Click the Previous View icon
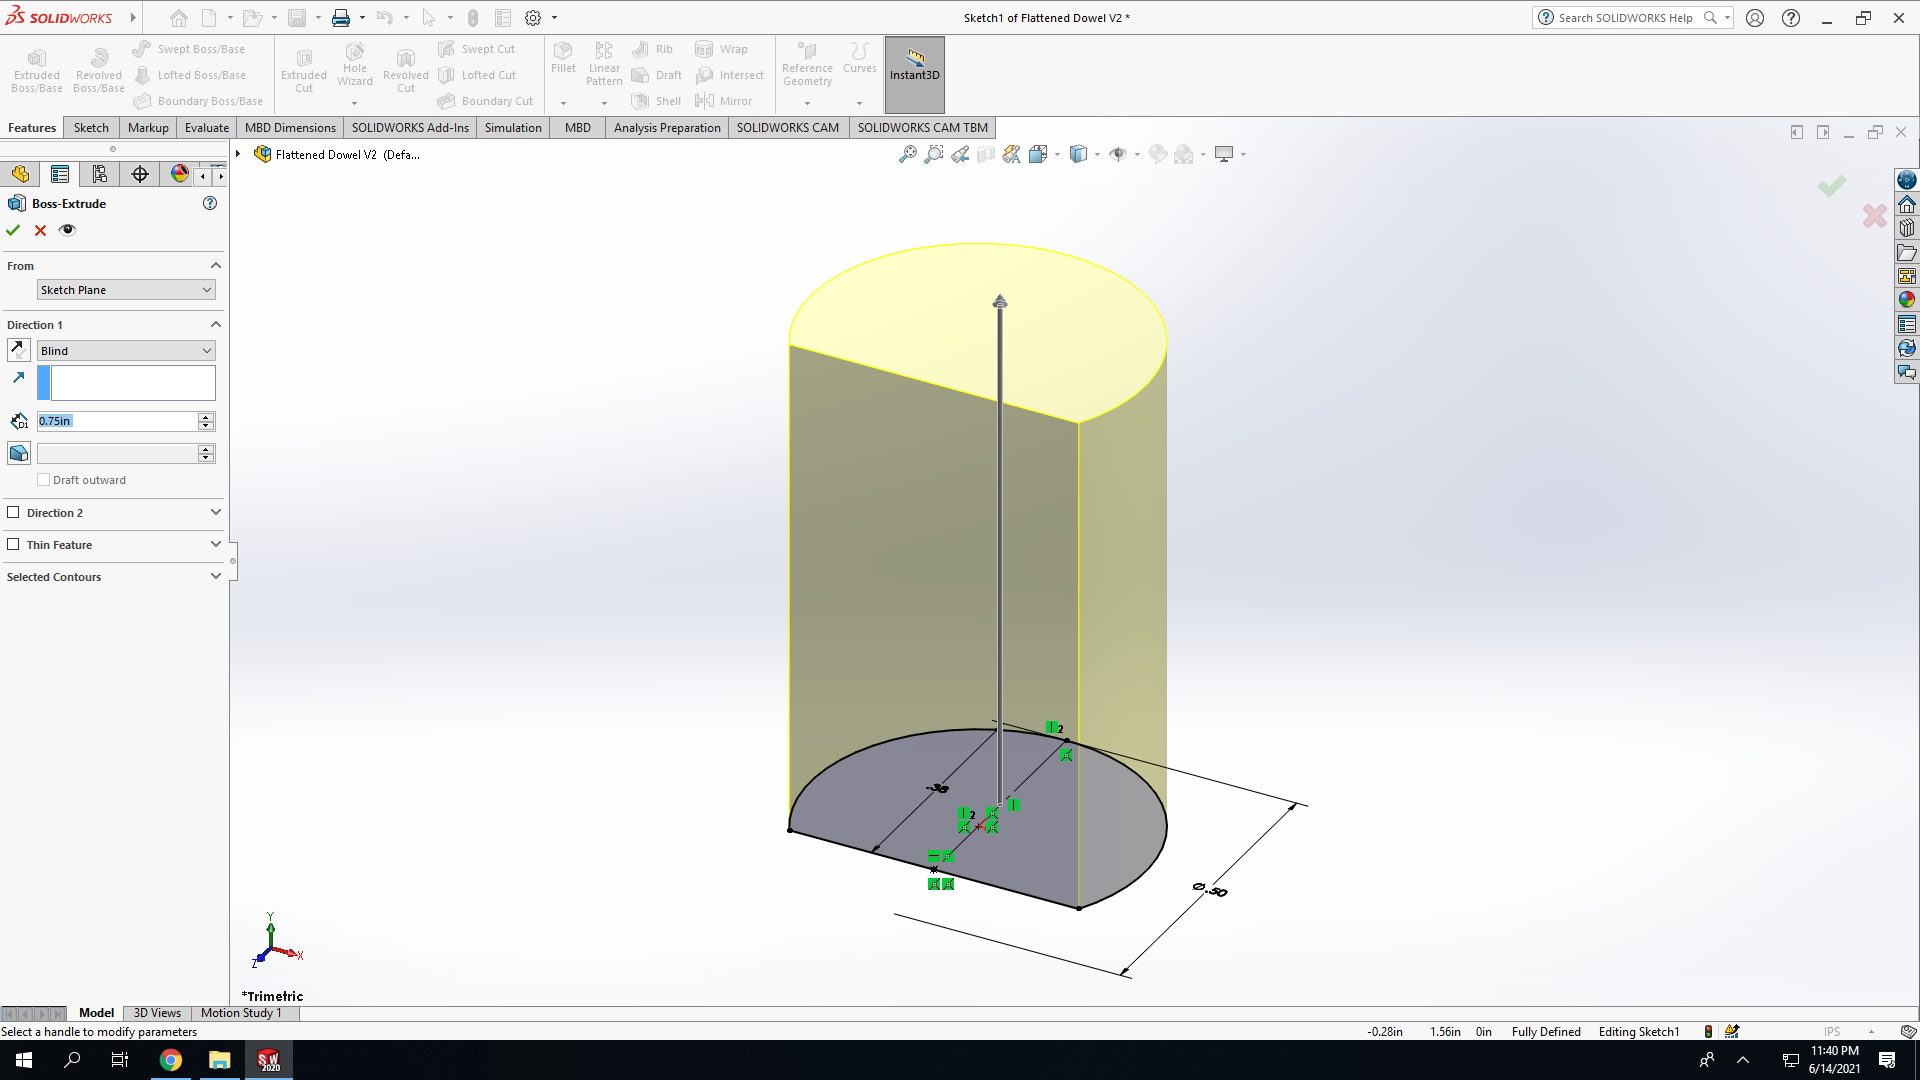 click(960, 154)
